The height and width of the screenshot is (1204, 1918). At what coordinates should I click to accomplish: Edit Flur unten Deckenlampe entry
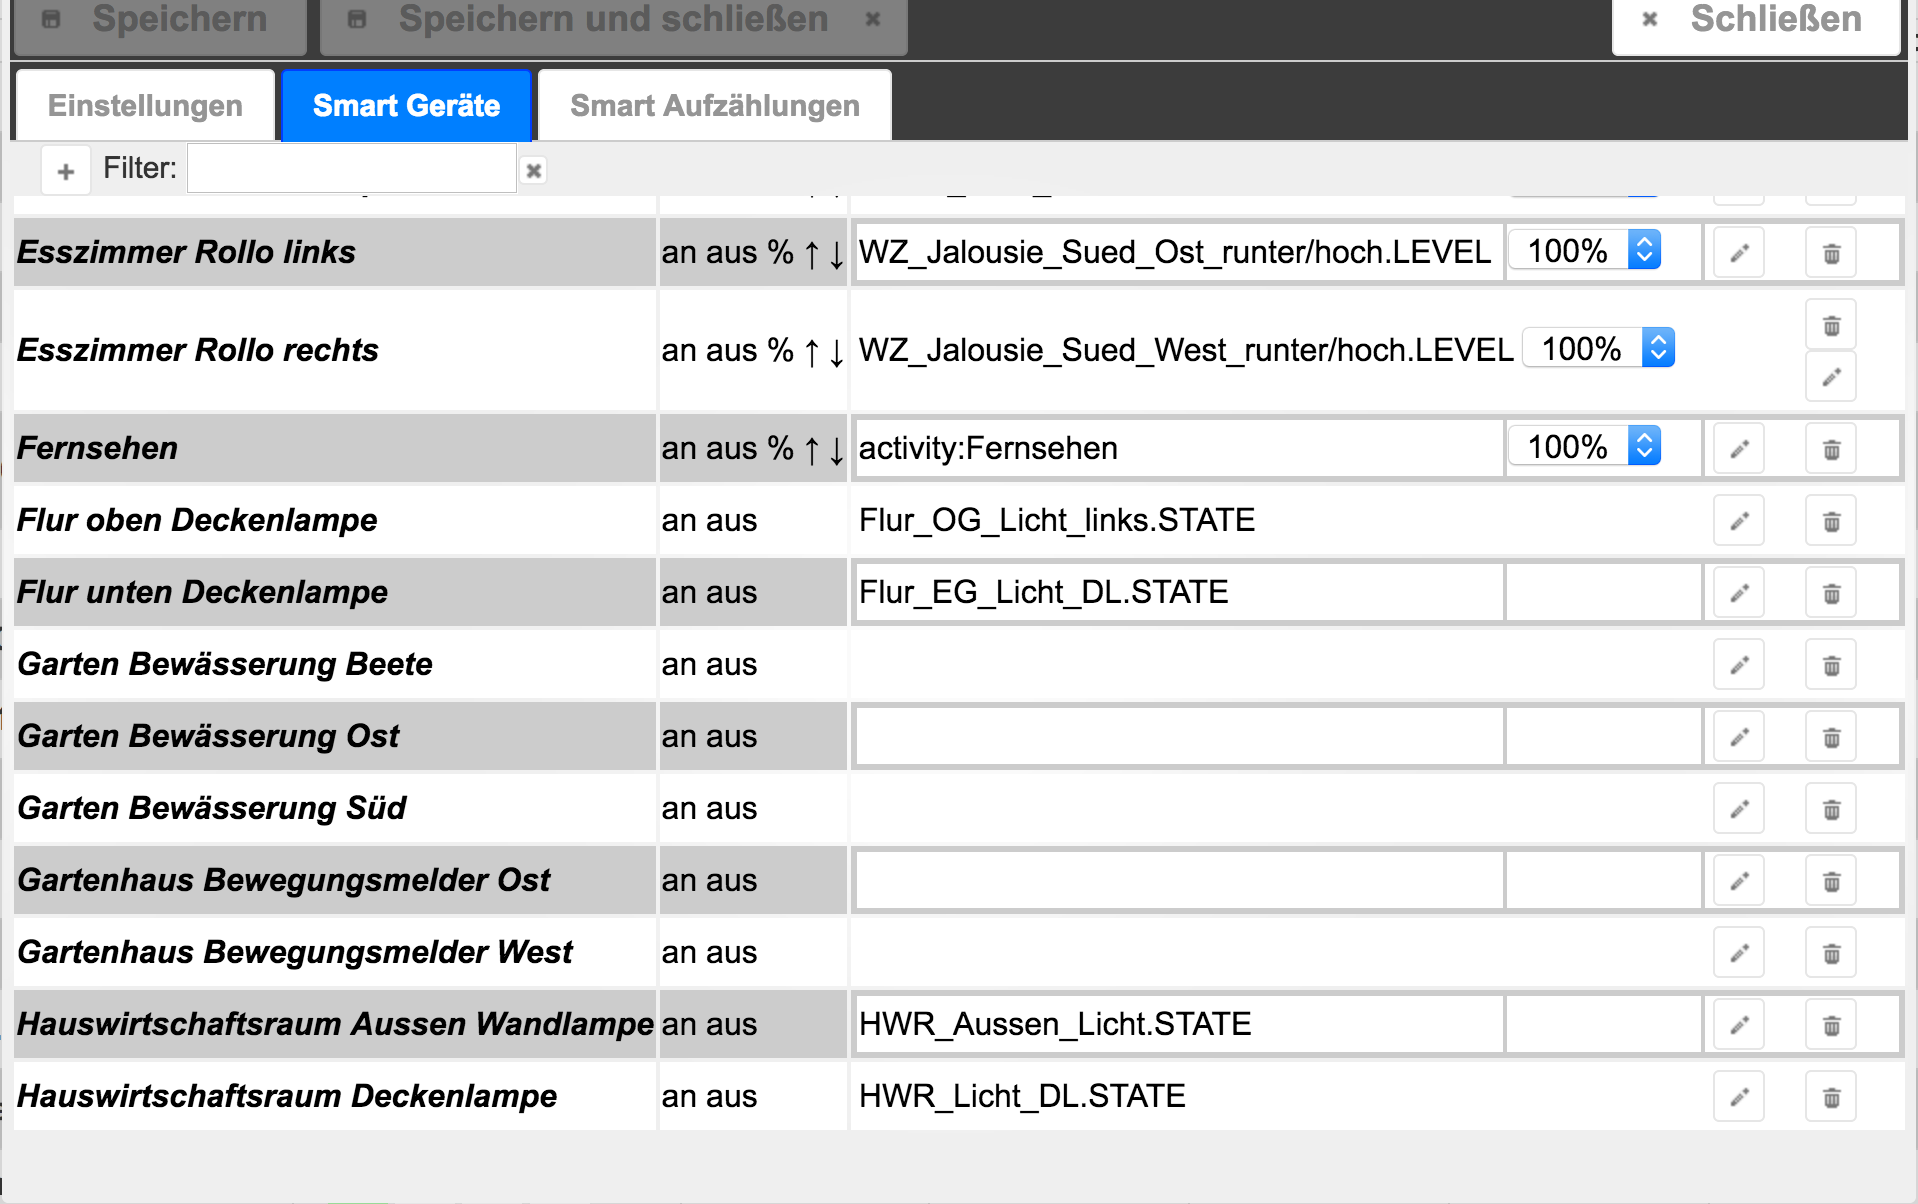click(1739, 593)
